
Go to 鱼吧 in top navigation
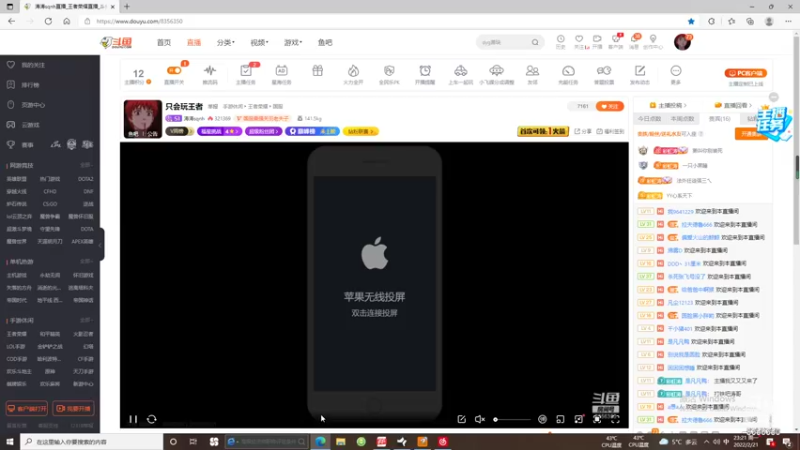[x=325, y=42]
